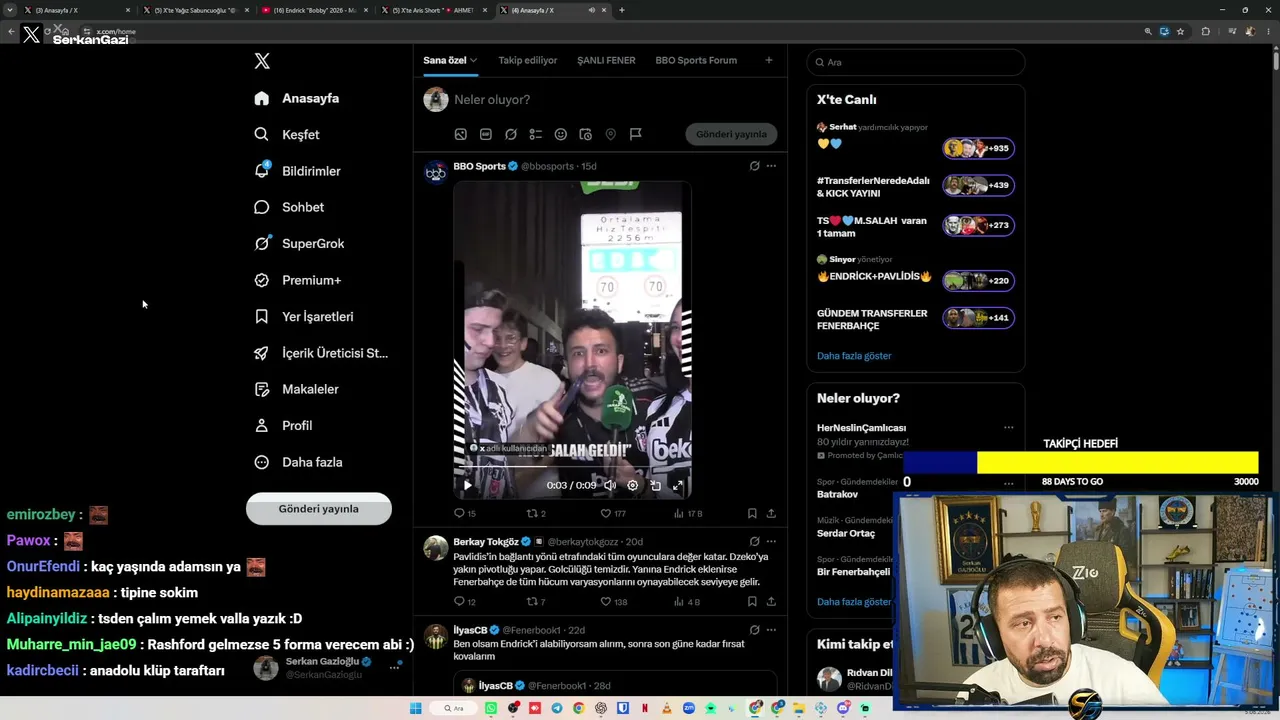Image resolution: width=1280 pixels, height=720 pixels.
Task: Open the GÜNDEM TRANSFERLER FENERBAHÇE live space
Action: click(x=915, y=319)
